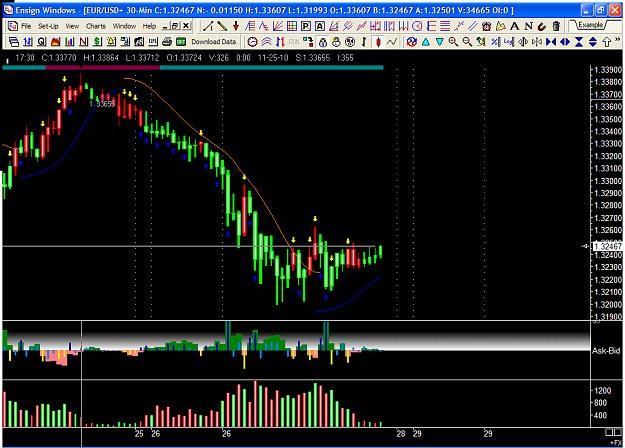625x448 pixels.
Task: Toggle the line chart style button
Action: tap(392, 41)
